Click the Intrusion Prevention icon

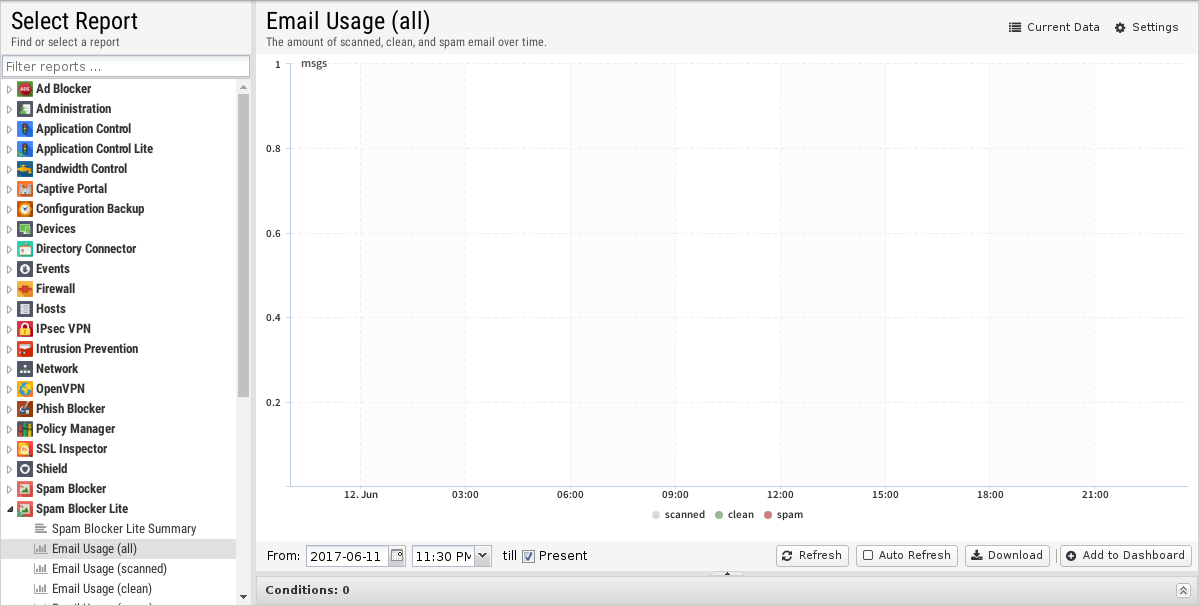click(x=24, y=349)
